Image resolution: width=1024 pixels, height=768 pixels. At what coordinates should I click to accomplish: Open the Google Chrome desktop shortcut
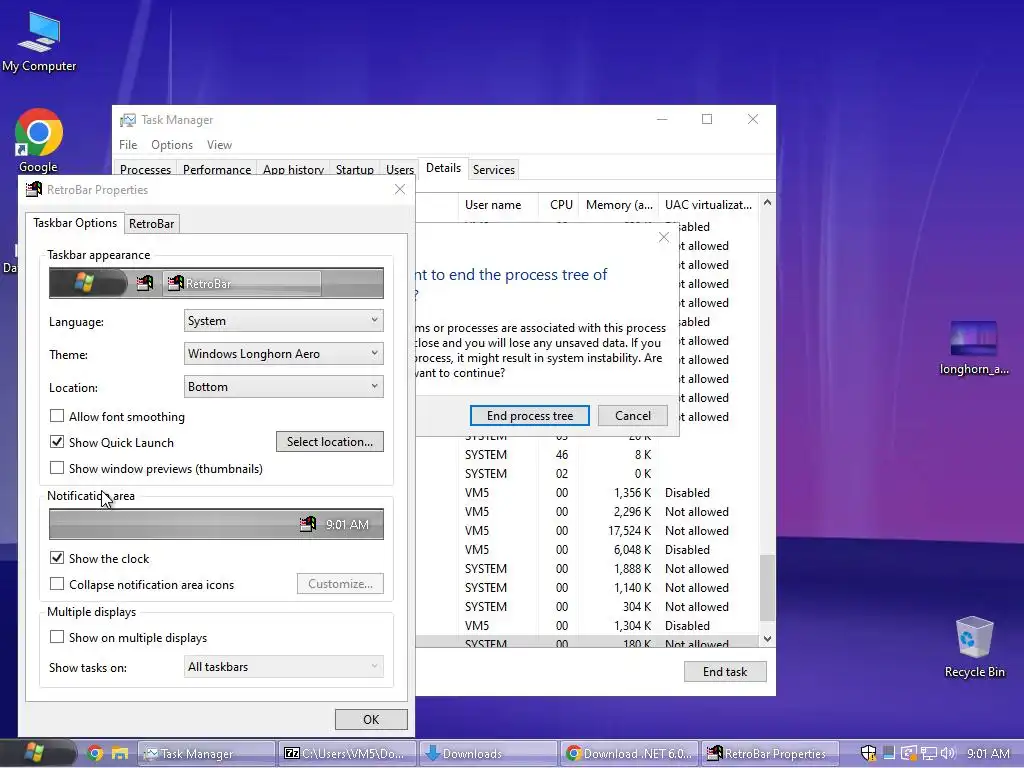(38, 140)
